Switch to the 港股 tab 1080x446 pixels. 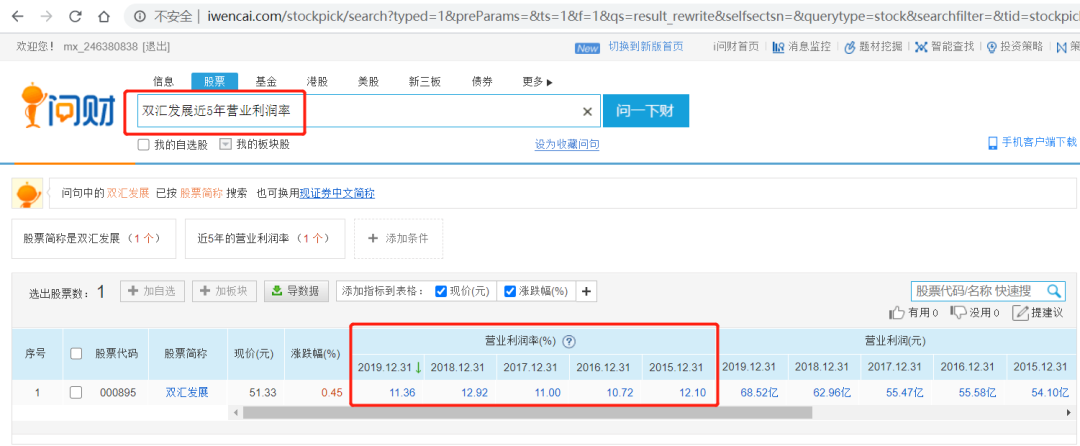pos(317,82)
